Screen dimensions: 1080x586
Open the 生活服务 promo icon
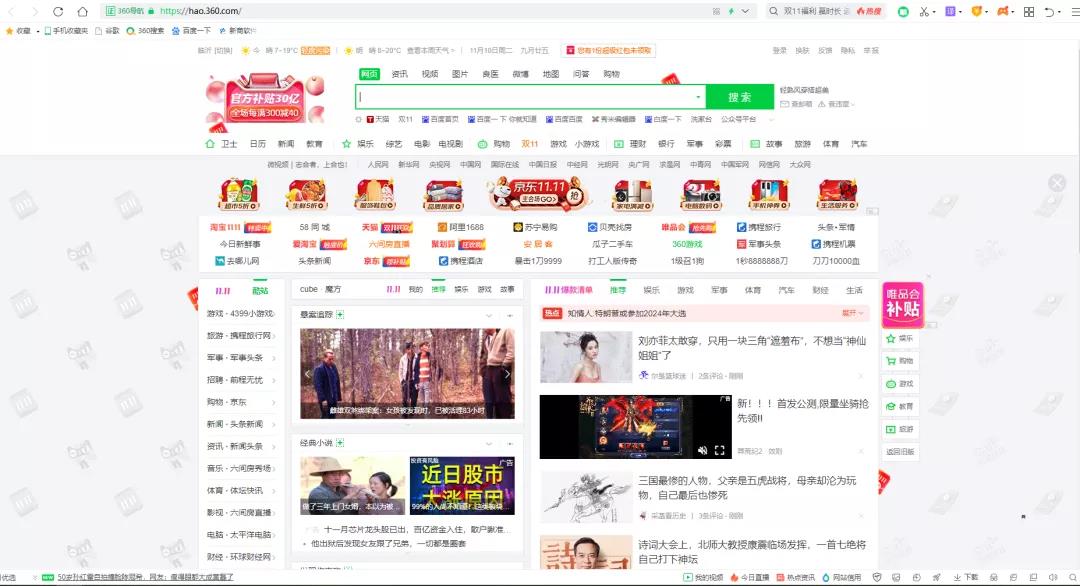coord(838,195)
